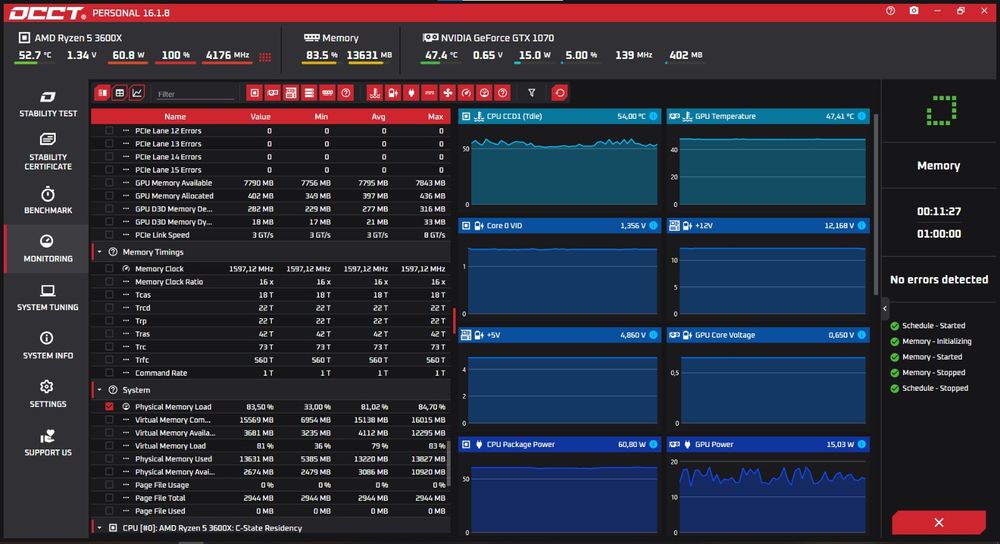Screen dimensions: 1000x544
Task: Open the Stability Certificate section
Action: click(48, 152)
